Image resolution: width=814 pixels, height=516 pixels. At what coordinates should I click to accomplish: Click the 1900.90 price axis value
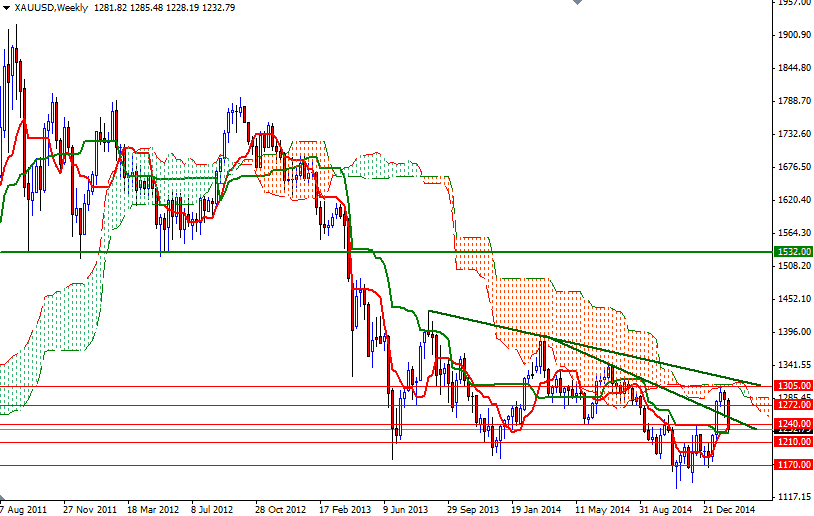pos(795,35)
